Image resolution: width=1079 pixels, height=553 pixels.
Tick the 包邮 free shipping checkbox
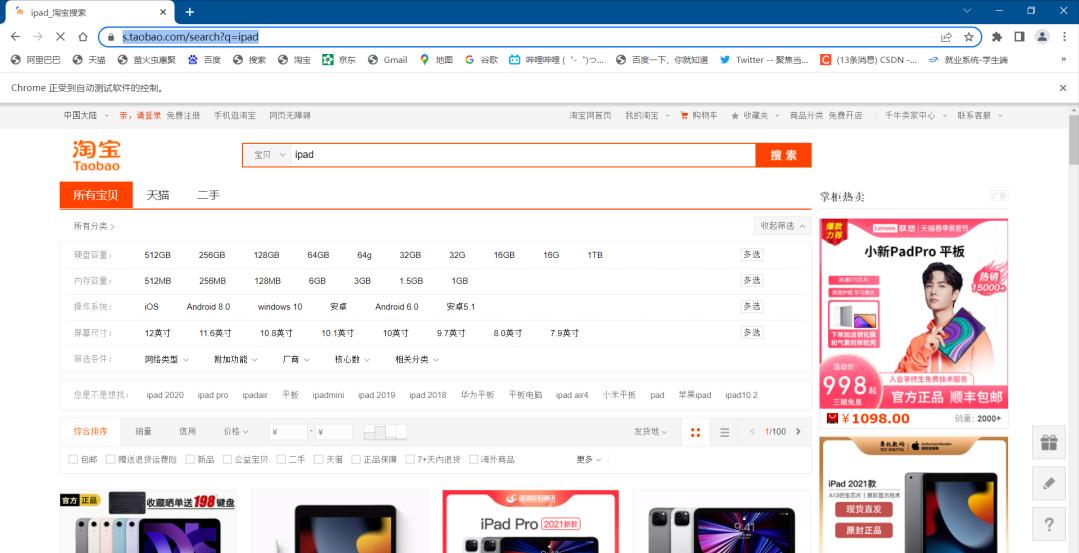73,459
